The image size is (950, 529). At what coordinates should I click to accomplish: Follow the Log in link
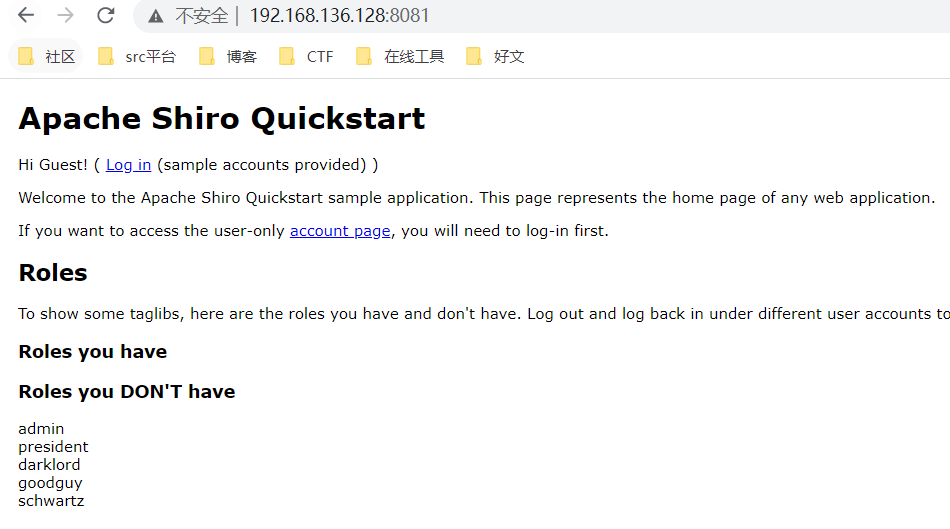pos(128,165)
